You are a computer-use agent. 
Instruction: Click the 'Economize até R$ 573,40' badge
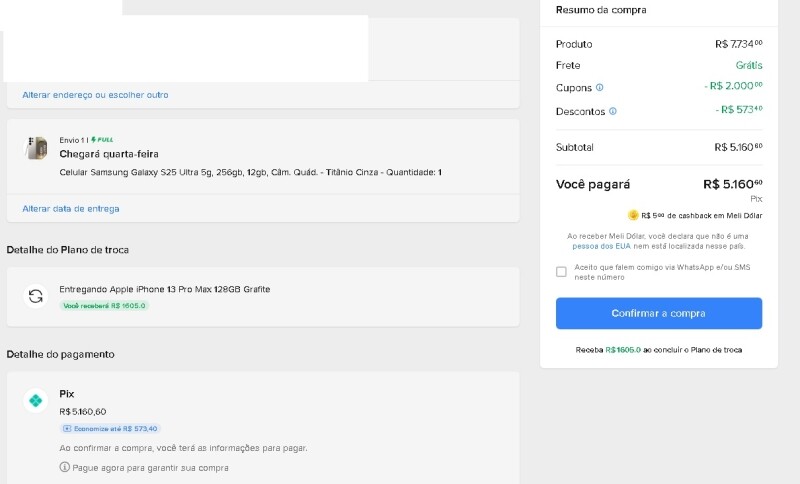109,428
